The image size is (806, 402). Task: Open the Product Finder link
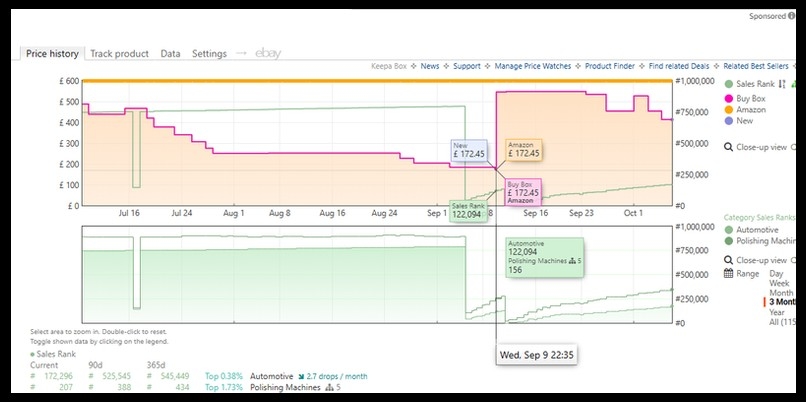[x=610, y=66]
